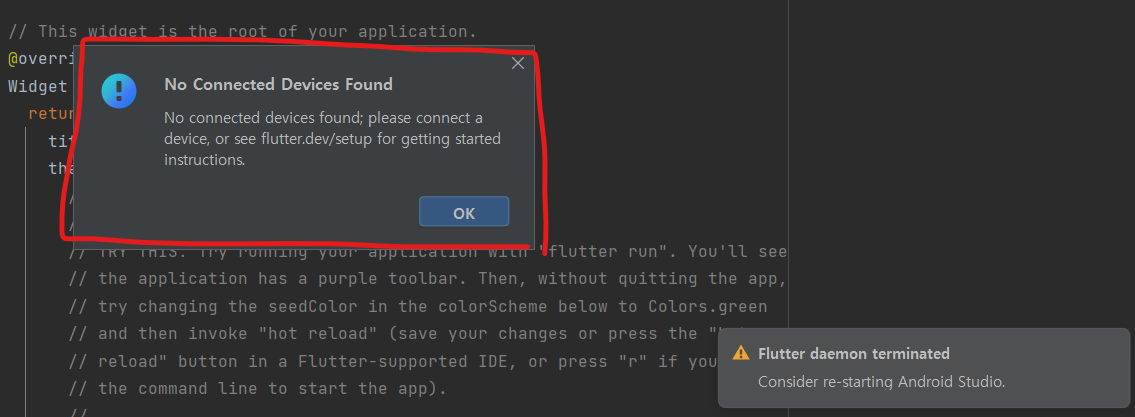Open the Flutter daemon terminated notification
Viewport: 1135px width, 417px height.
click(923, 368)
